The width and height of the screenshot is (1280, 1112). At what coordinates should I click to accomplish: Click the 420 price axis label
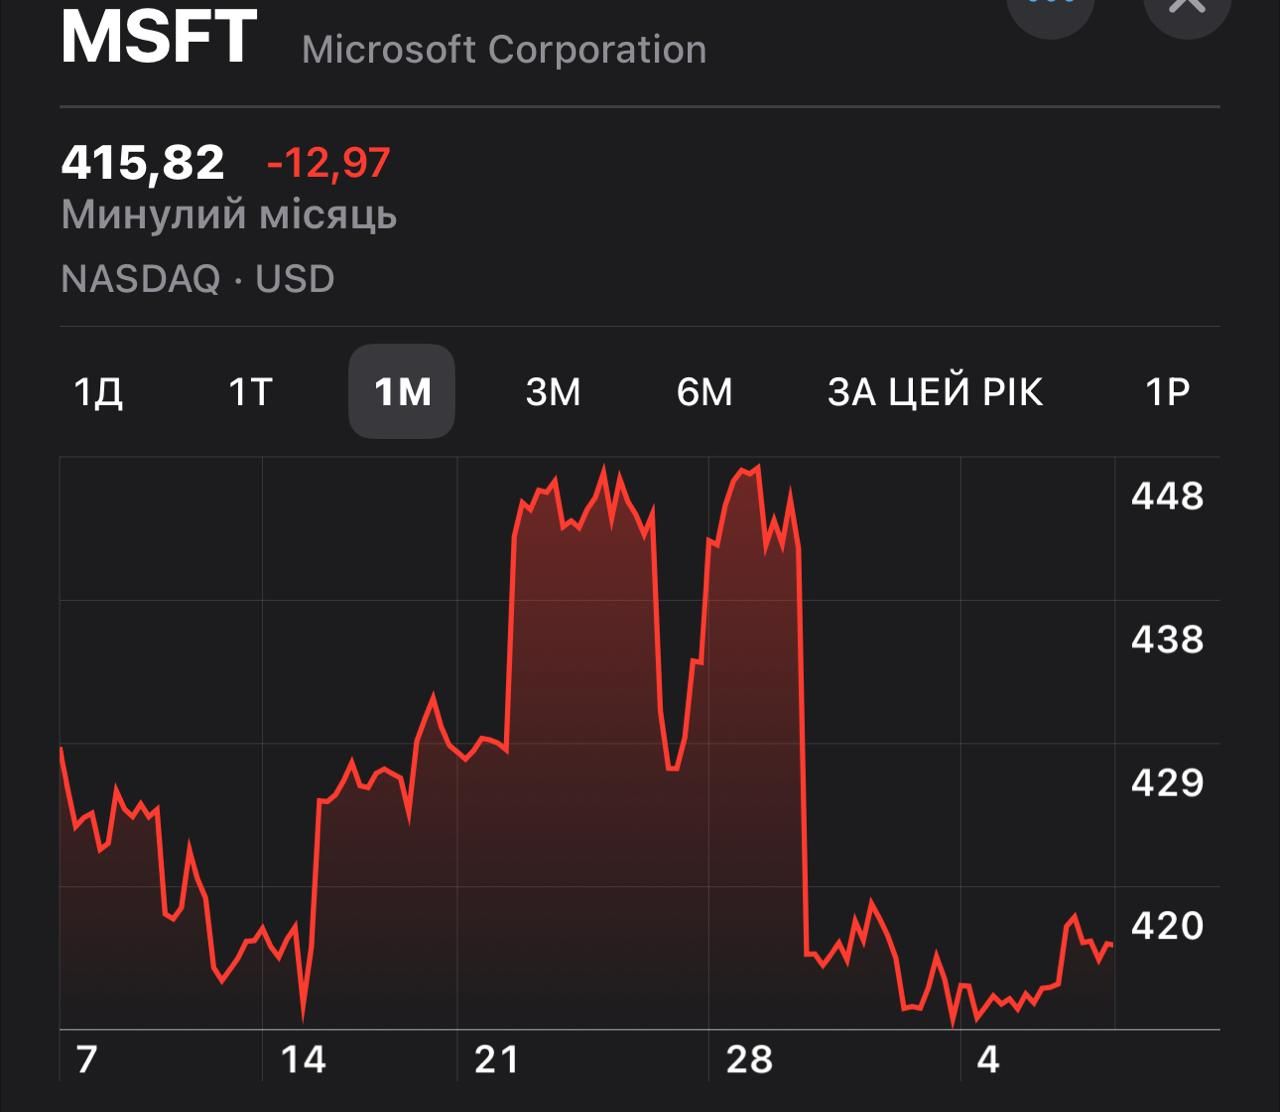(1167, 926)
